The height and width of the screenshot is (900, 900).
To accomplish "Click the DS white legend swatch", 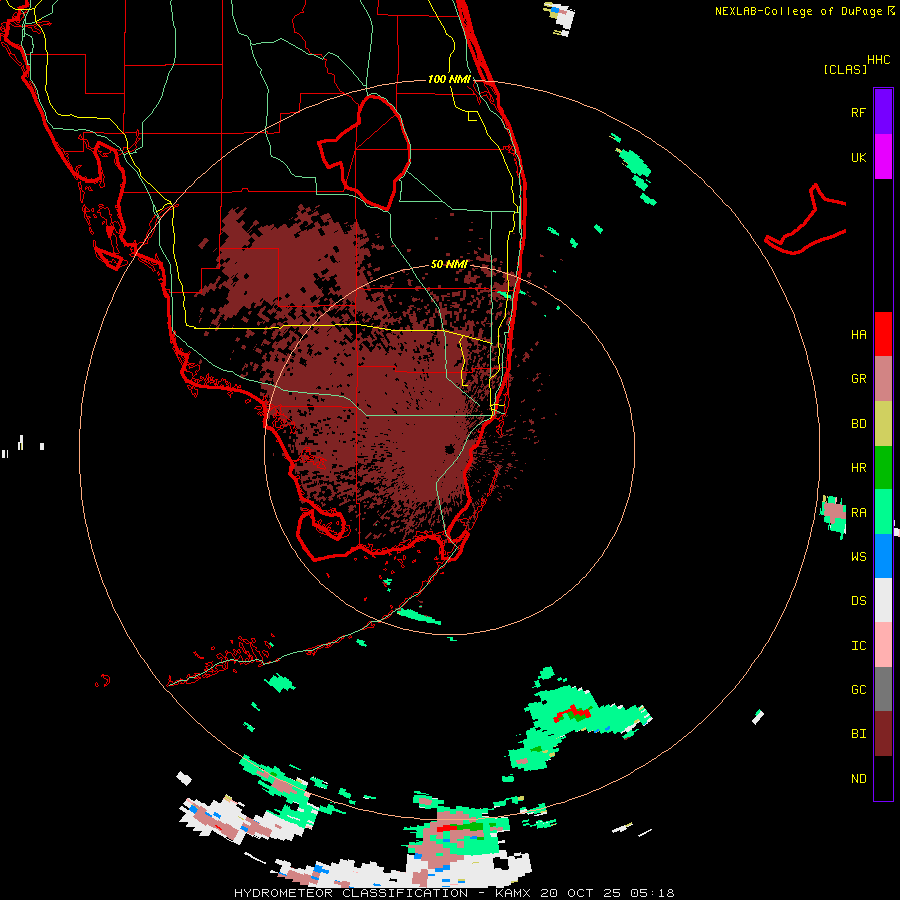I will 883,600.
